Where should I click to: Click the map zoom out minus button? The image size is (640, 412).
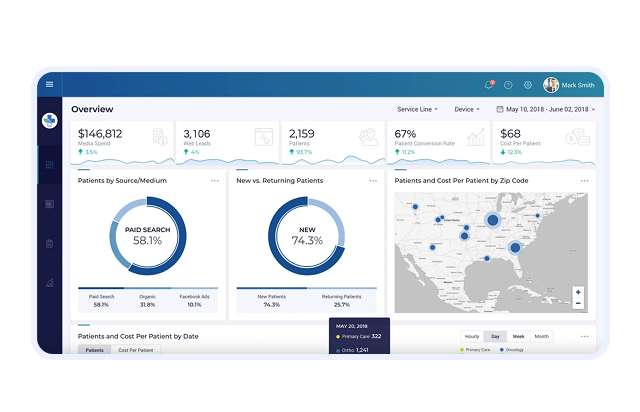point(578,305)
